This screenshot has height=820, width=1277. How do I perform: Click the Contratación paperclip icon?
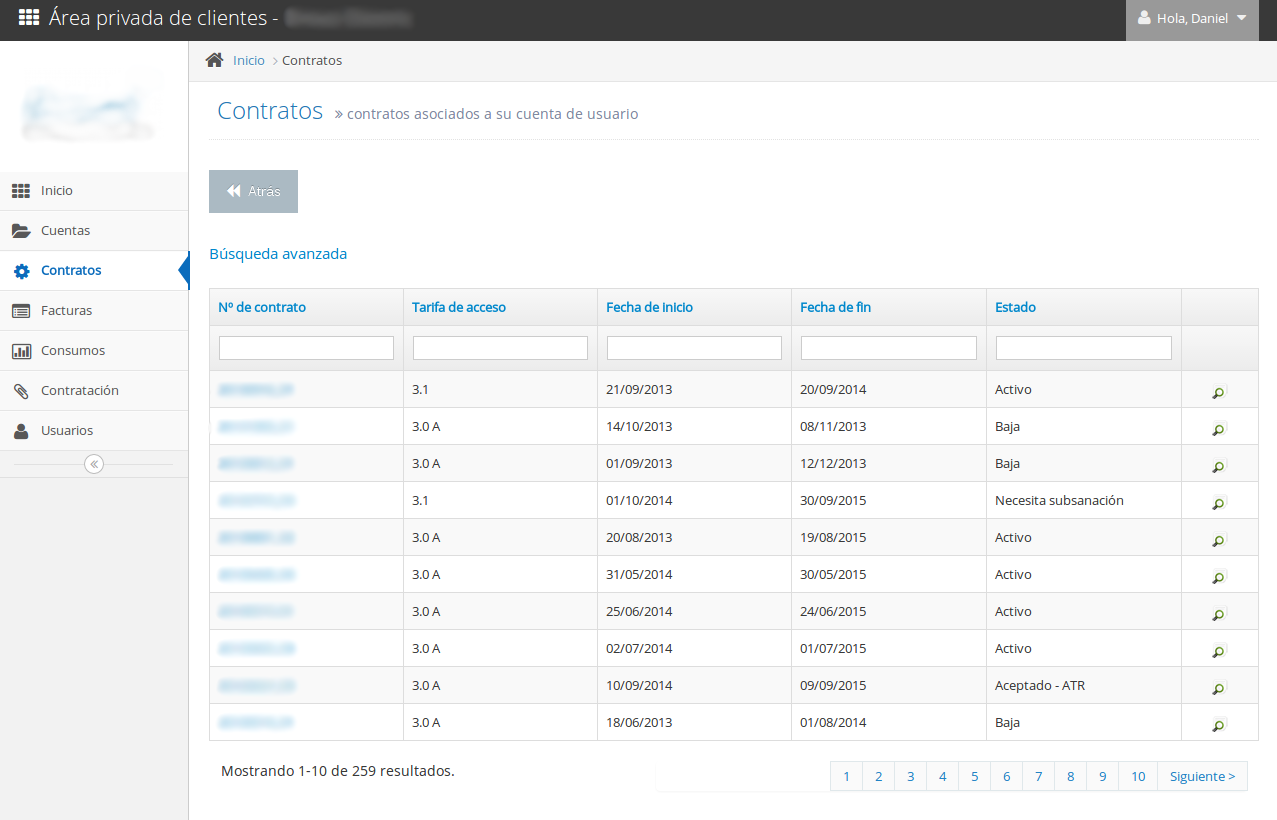click(x=20, y=390)
